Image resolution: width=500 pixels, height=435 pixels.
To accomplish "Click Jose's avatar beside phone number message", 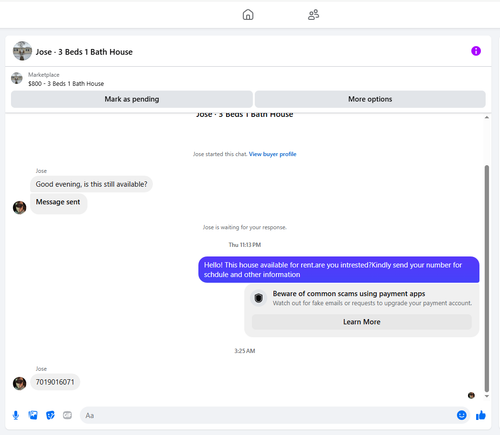I will (x=19, y=383).
